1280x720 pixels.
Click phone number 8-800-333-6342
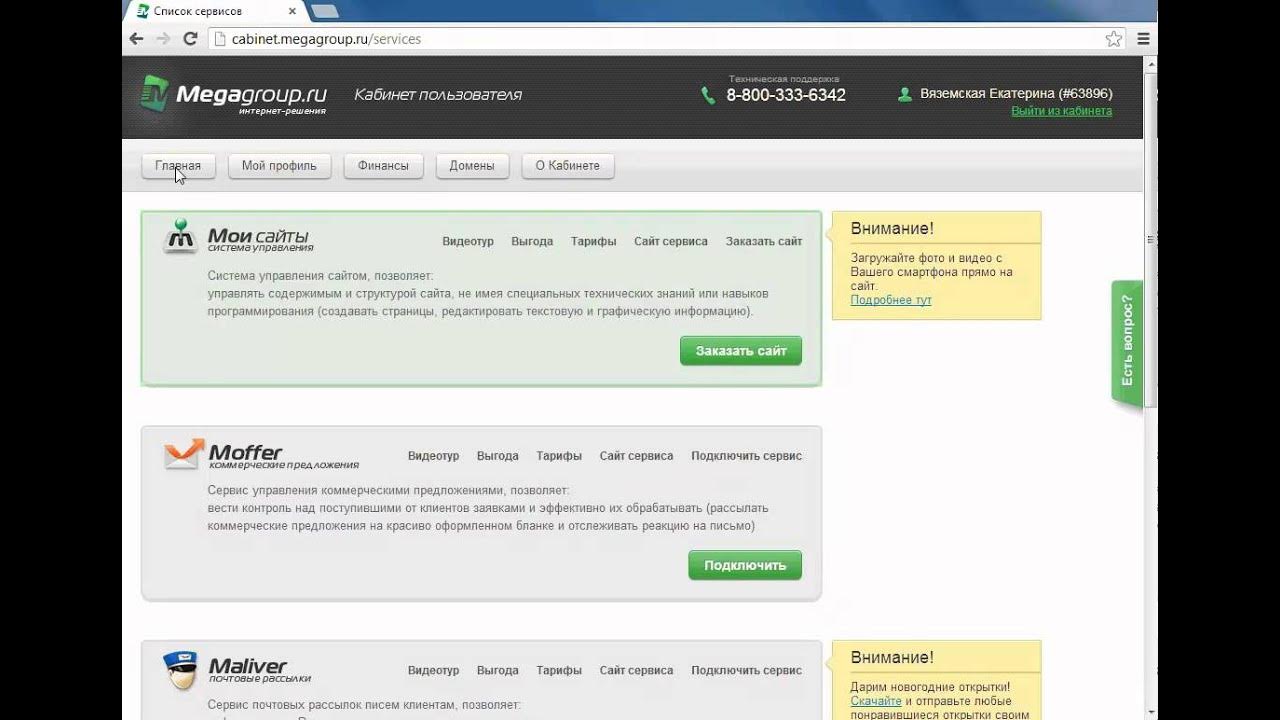[786, 96]
